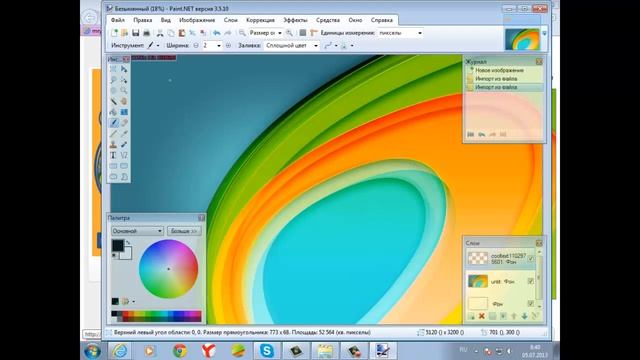
Task: Toggle visibility of coolbat layer checkbox
Action: pyautogui.click(x=531, y=259)
